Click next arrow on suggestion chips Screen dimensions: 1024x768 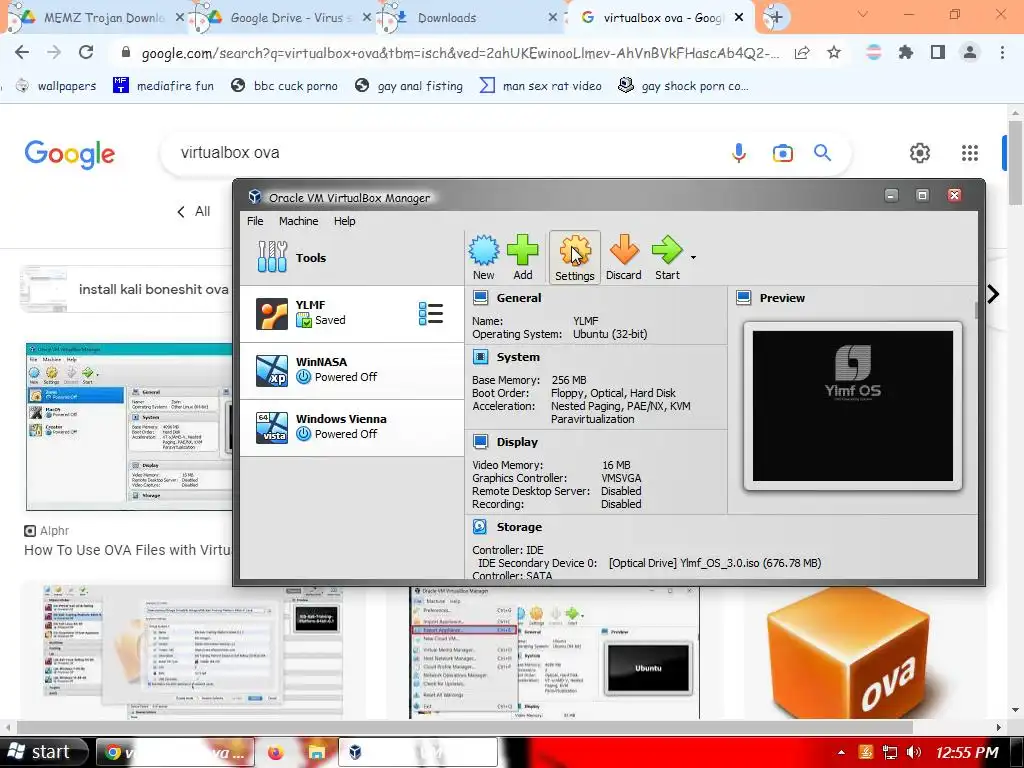(993, 295)
